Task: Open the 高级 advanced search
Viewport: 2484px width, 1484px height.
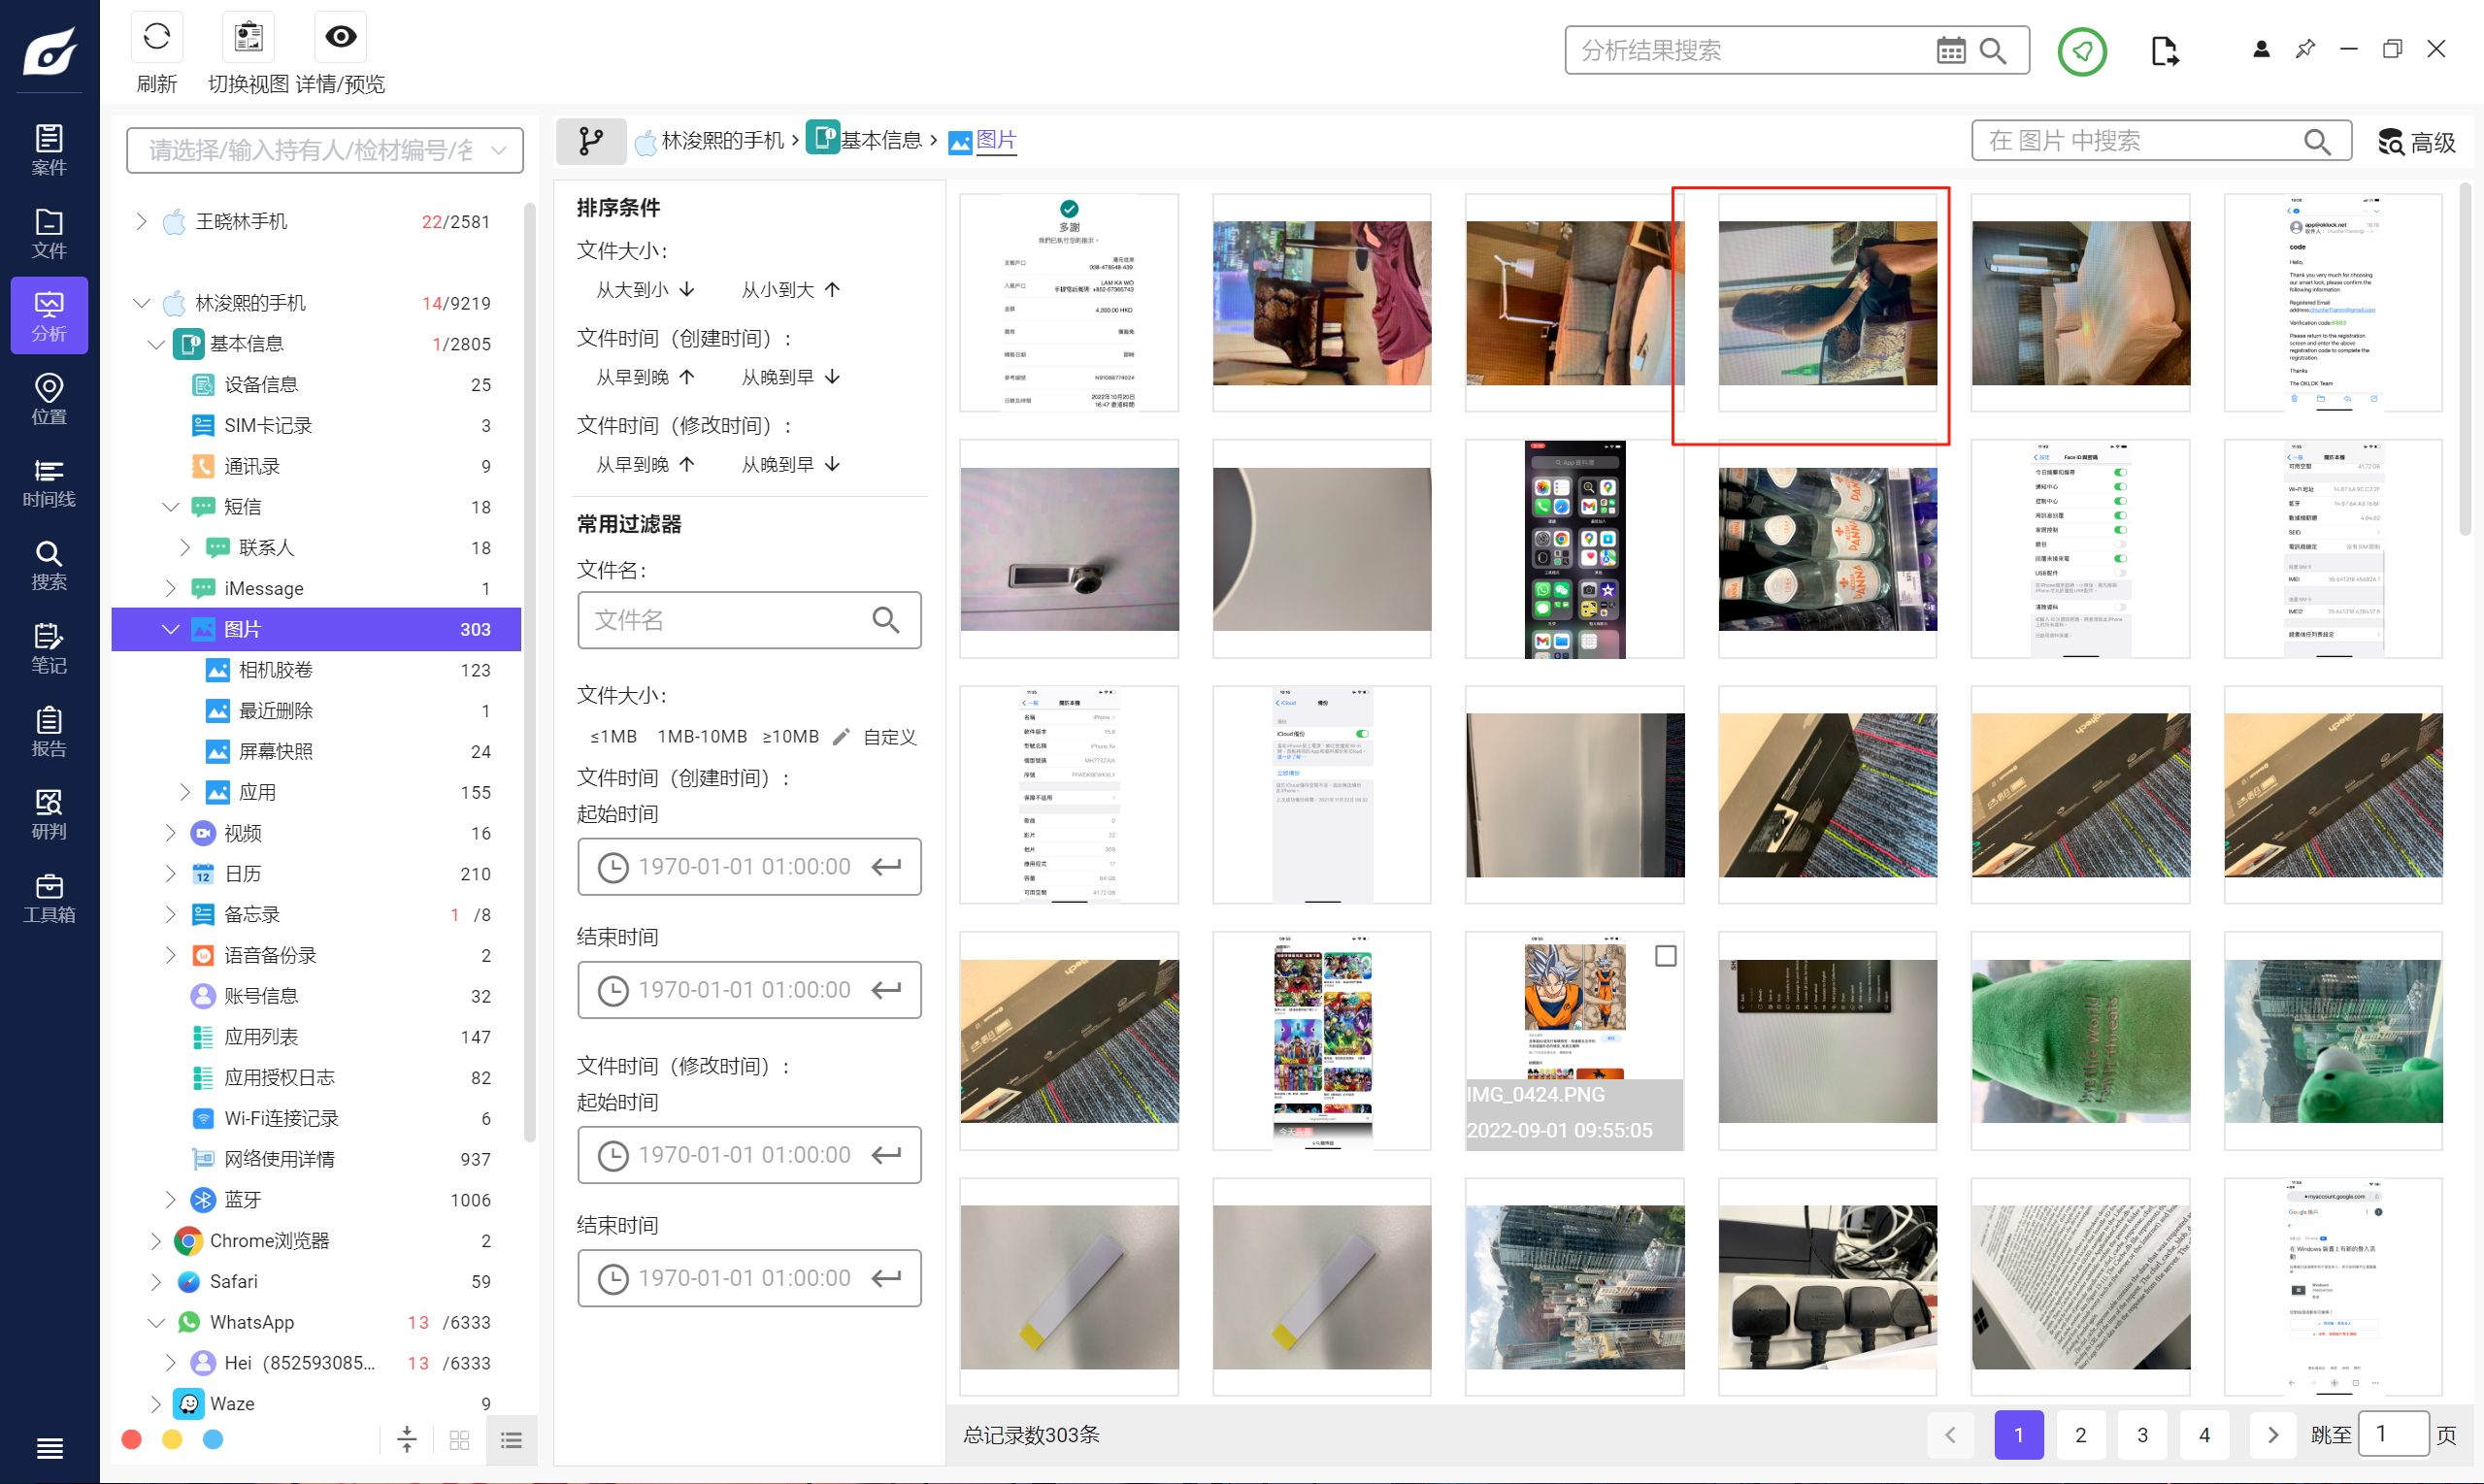Action: click(2417, 142)
